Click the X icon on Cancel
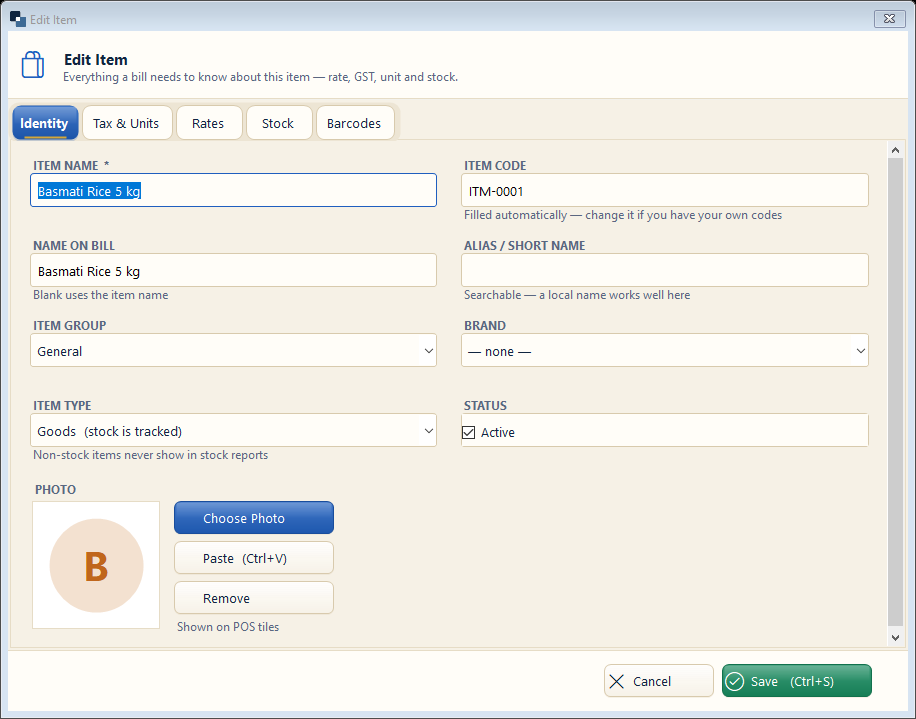 pyautogui.click(x=616, y=681)
